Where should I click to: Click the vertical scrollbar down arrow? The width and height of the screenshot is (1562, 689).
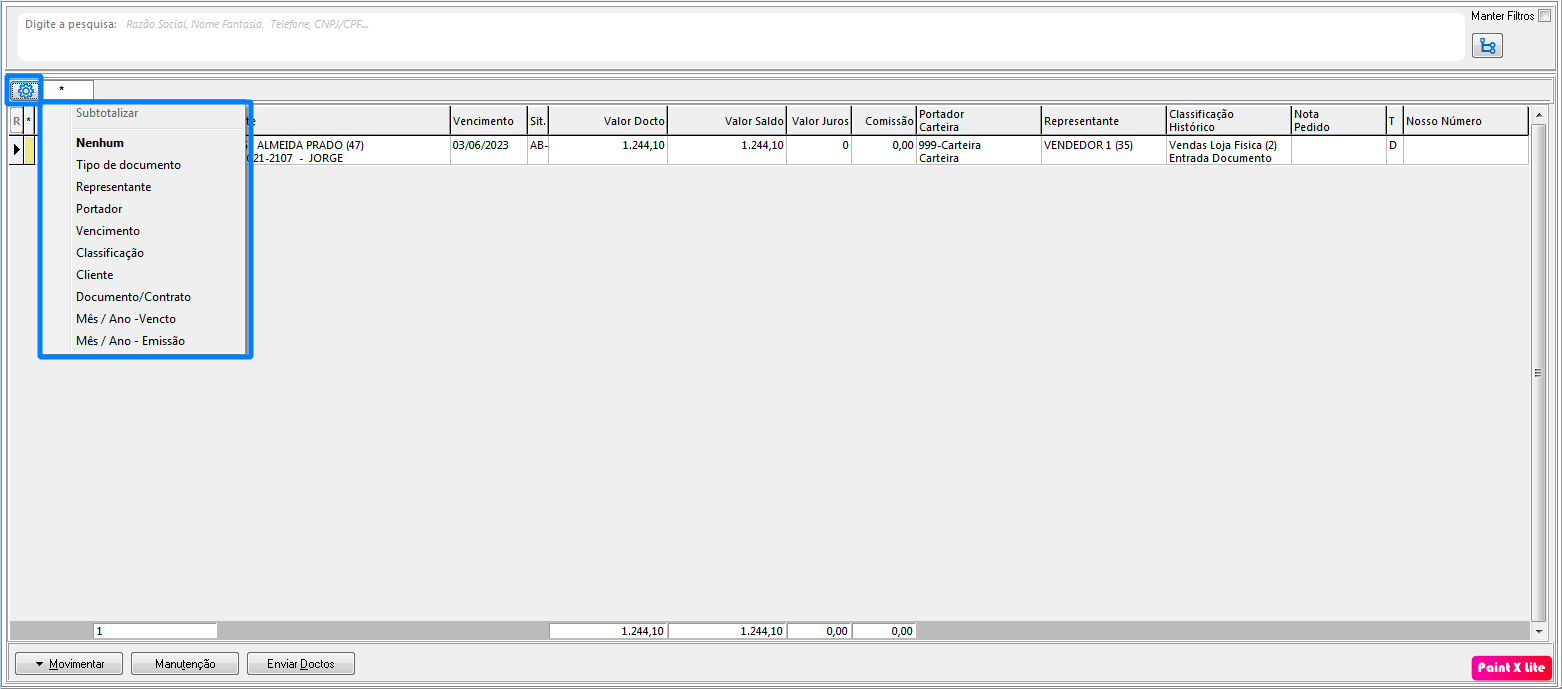point(1538,632)
